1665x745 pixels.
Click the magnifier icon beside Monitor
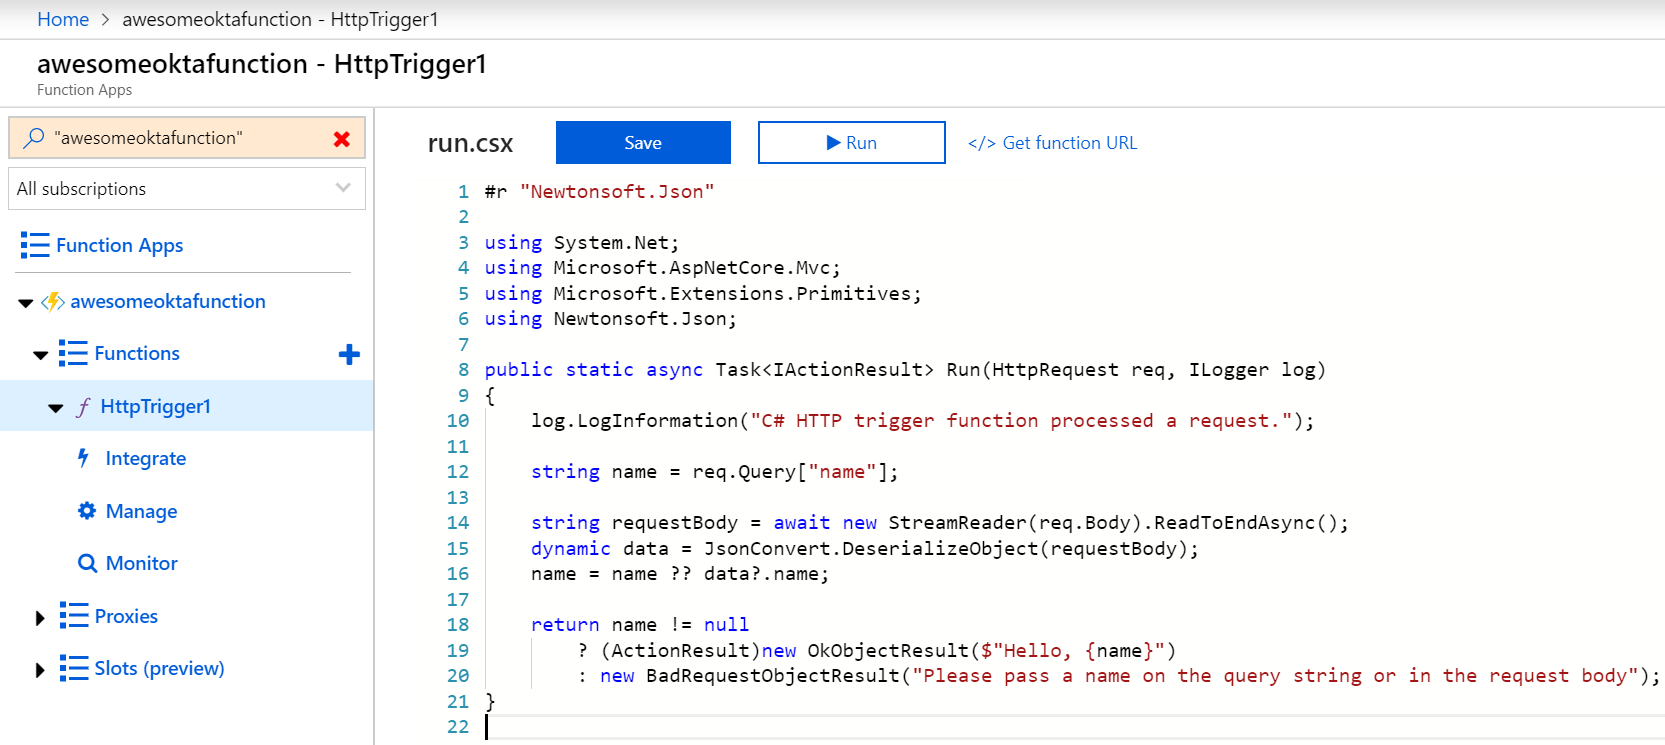point(87,563)
